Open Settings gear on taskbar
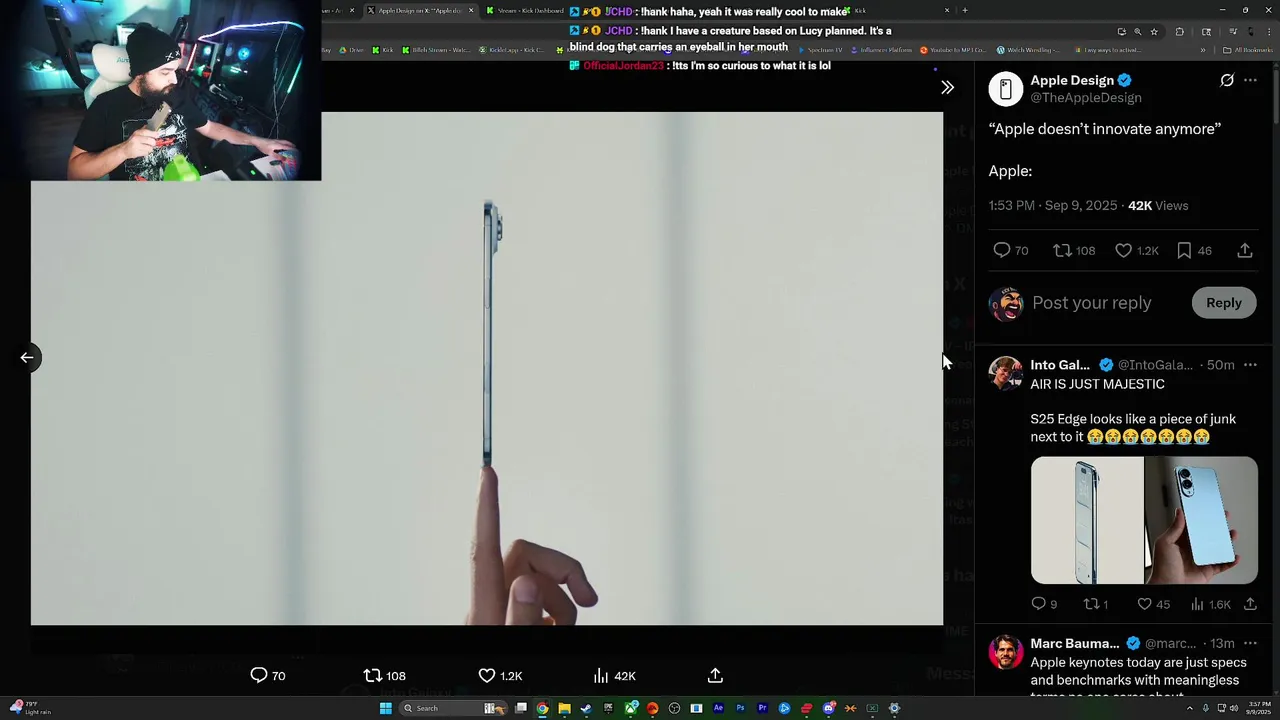The height and width of the screenshot is (720, 1280). pos(894,708)
